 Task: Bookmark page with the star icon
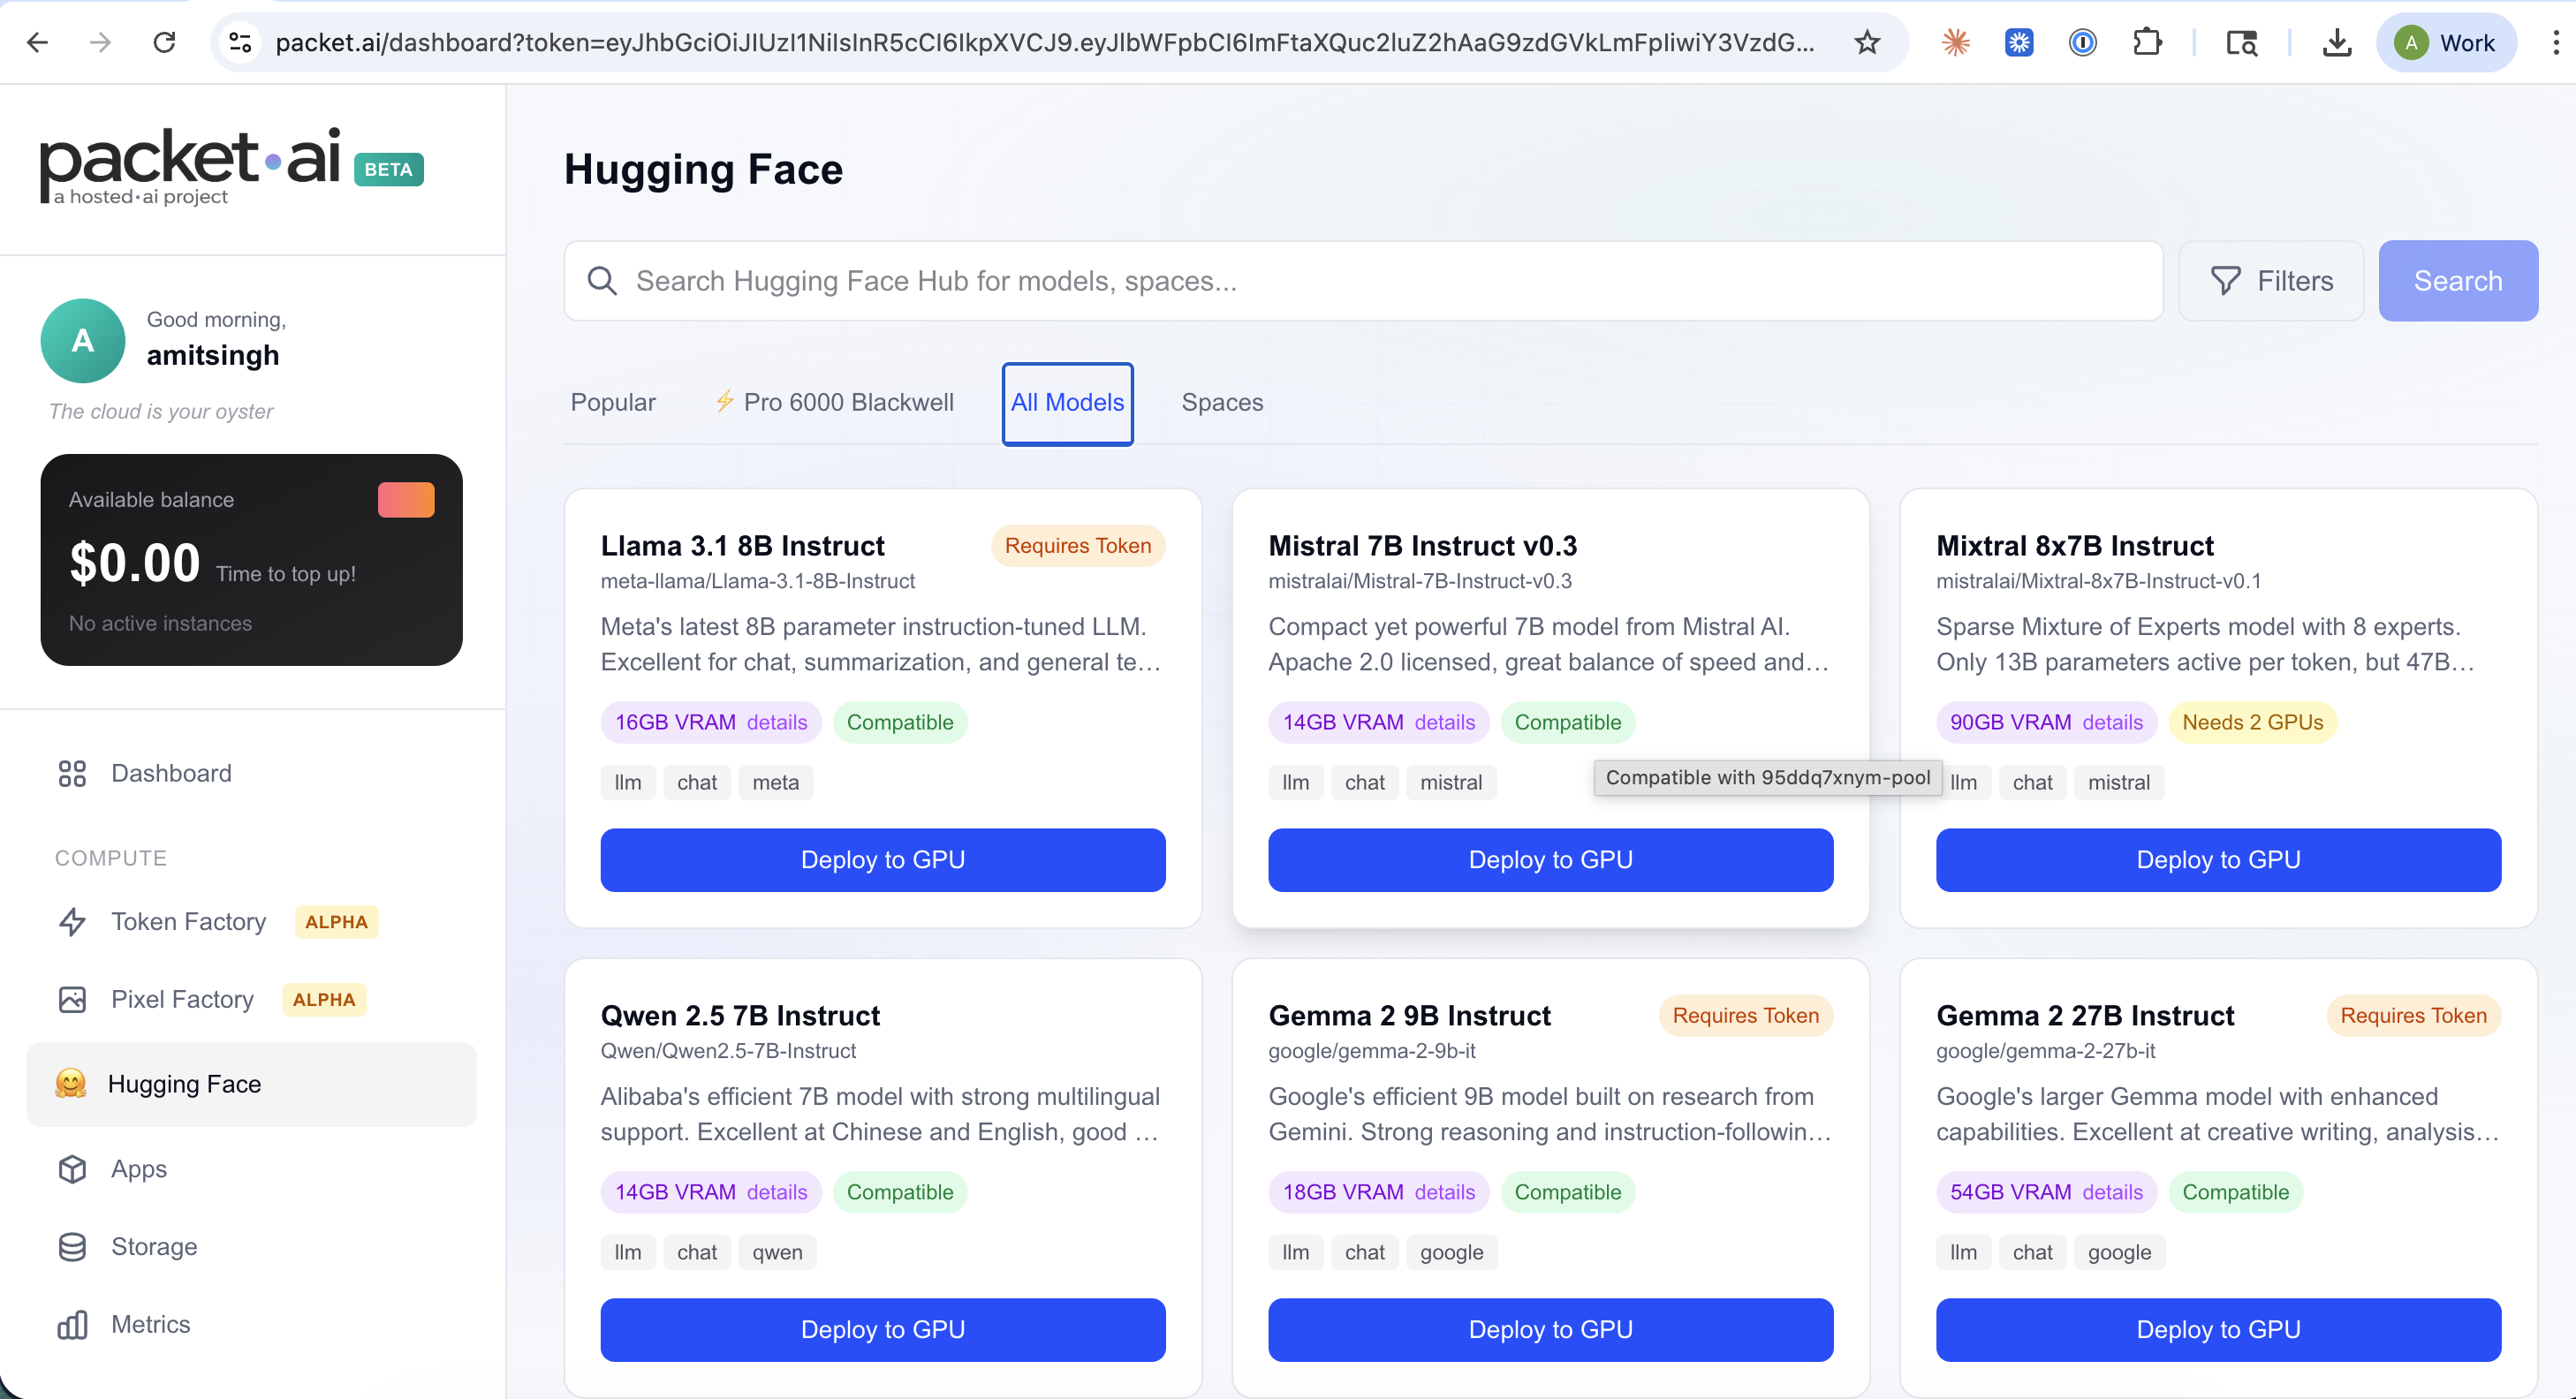point(1866,42)
